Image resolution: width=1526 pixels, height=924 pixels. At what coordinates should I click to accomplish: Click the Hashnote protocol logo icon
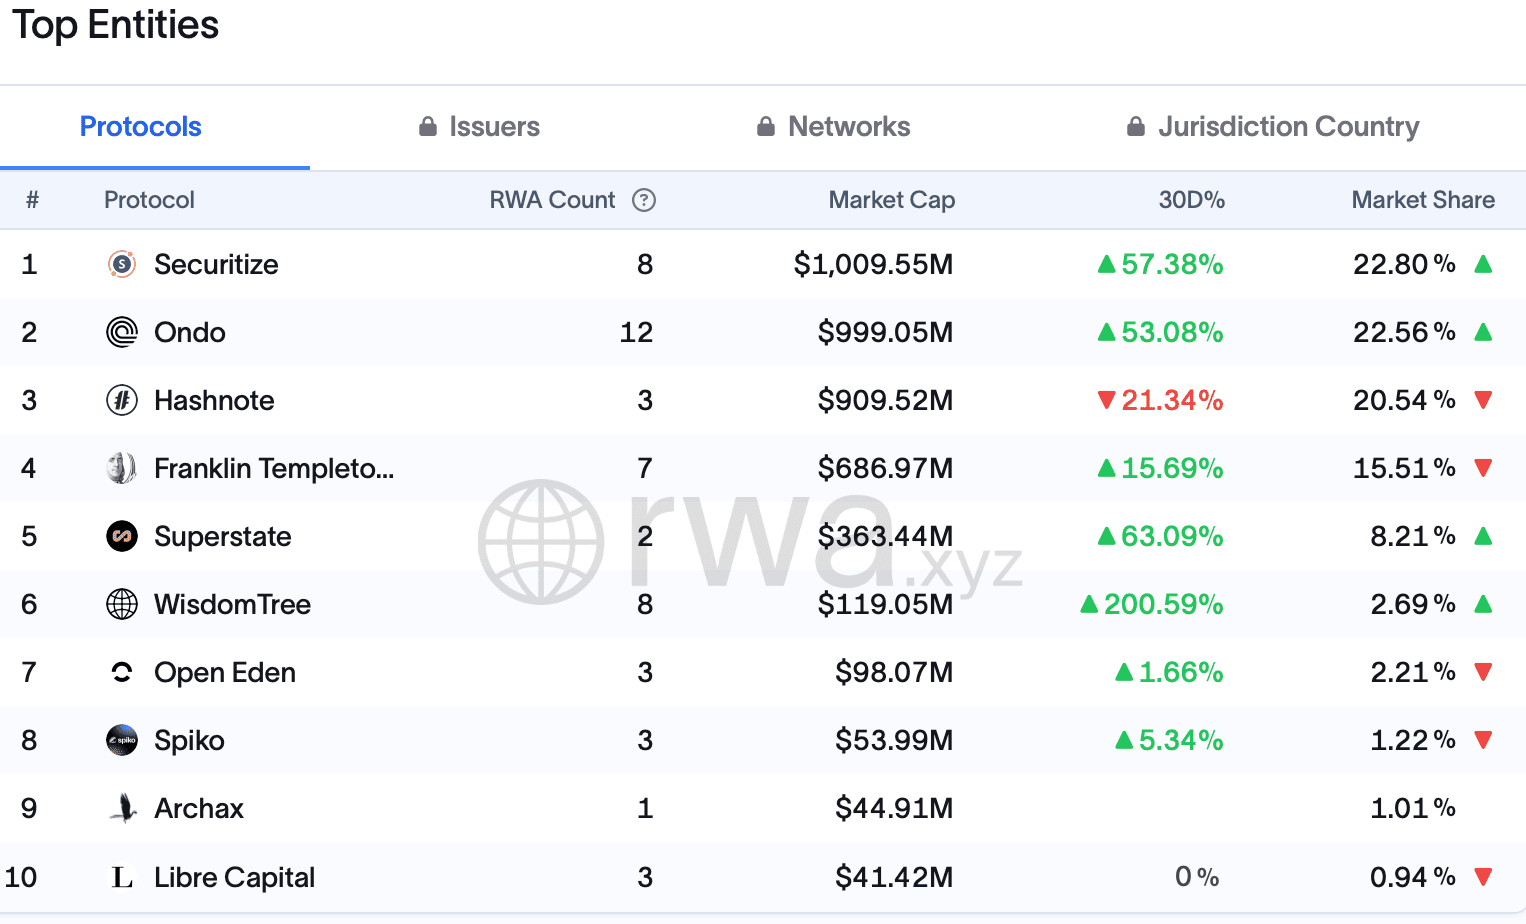point(122,400)
